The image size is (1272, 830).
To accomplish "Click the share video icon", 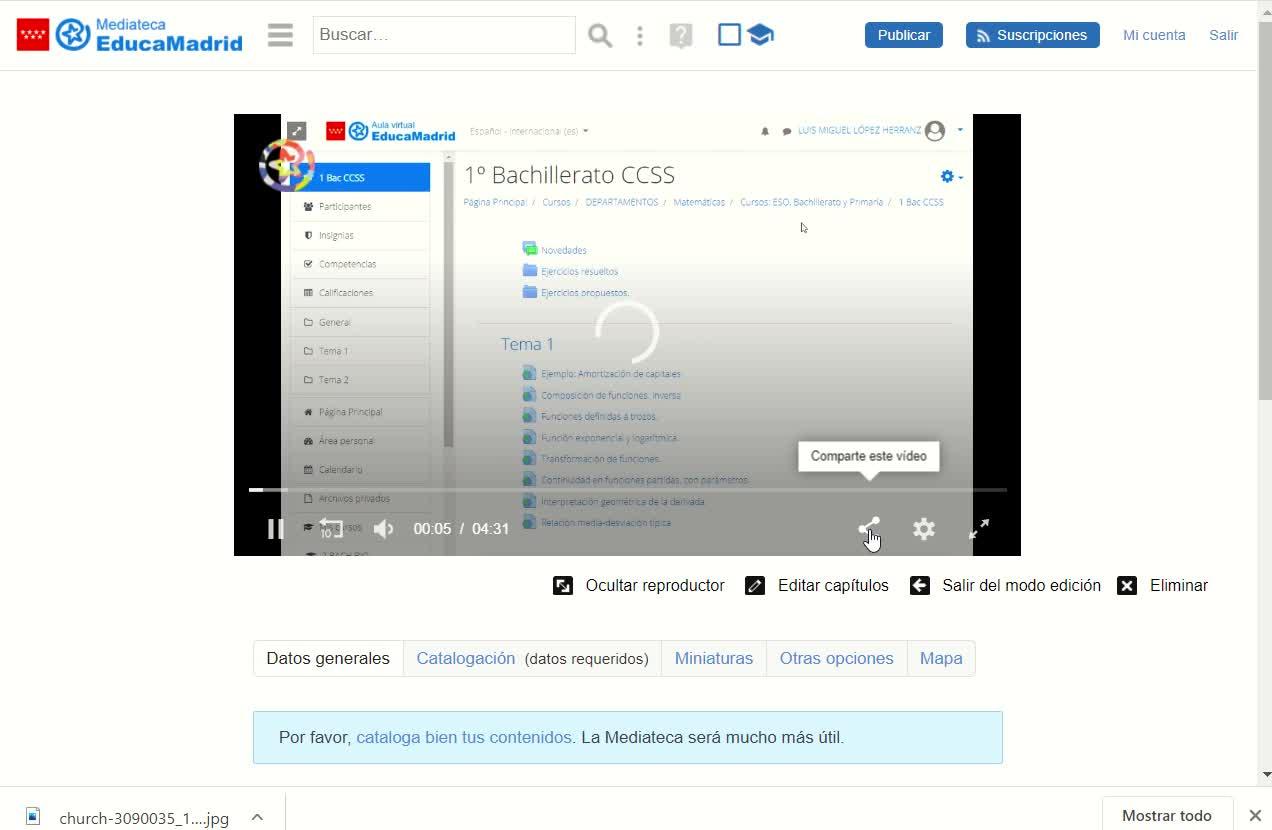I will tap(869, 528).
